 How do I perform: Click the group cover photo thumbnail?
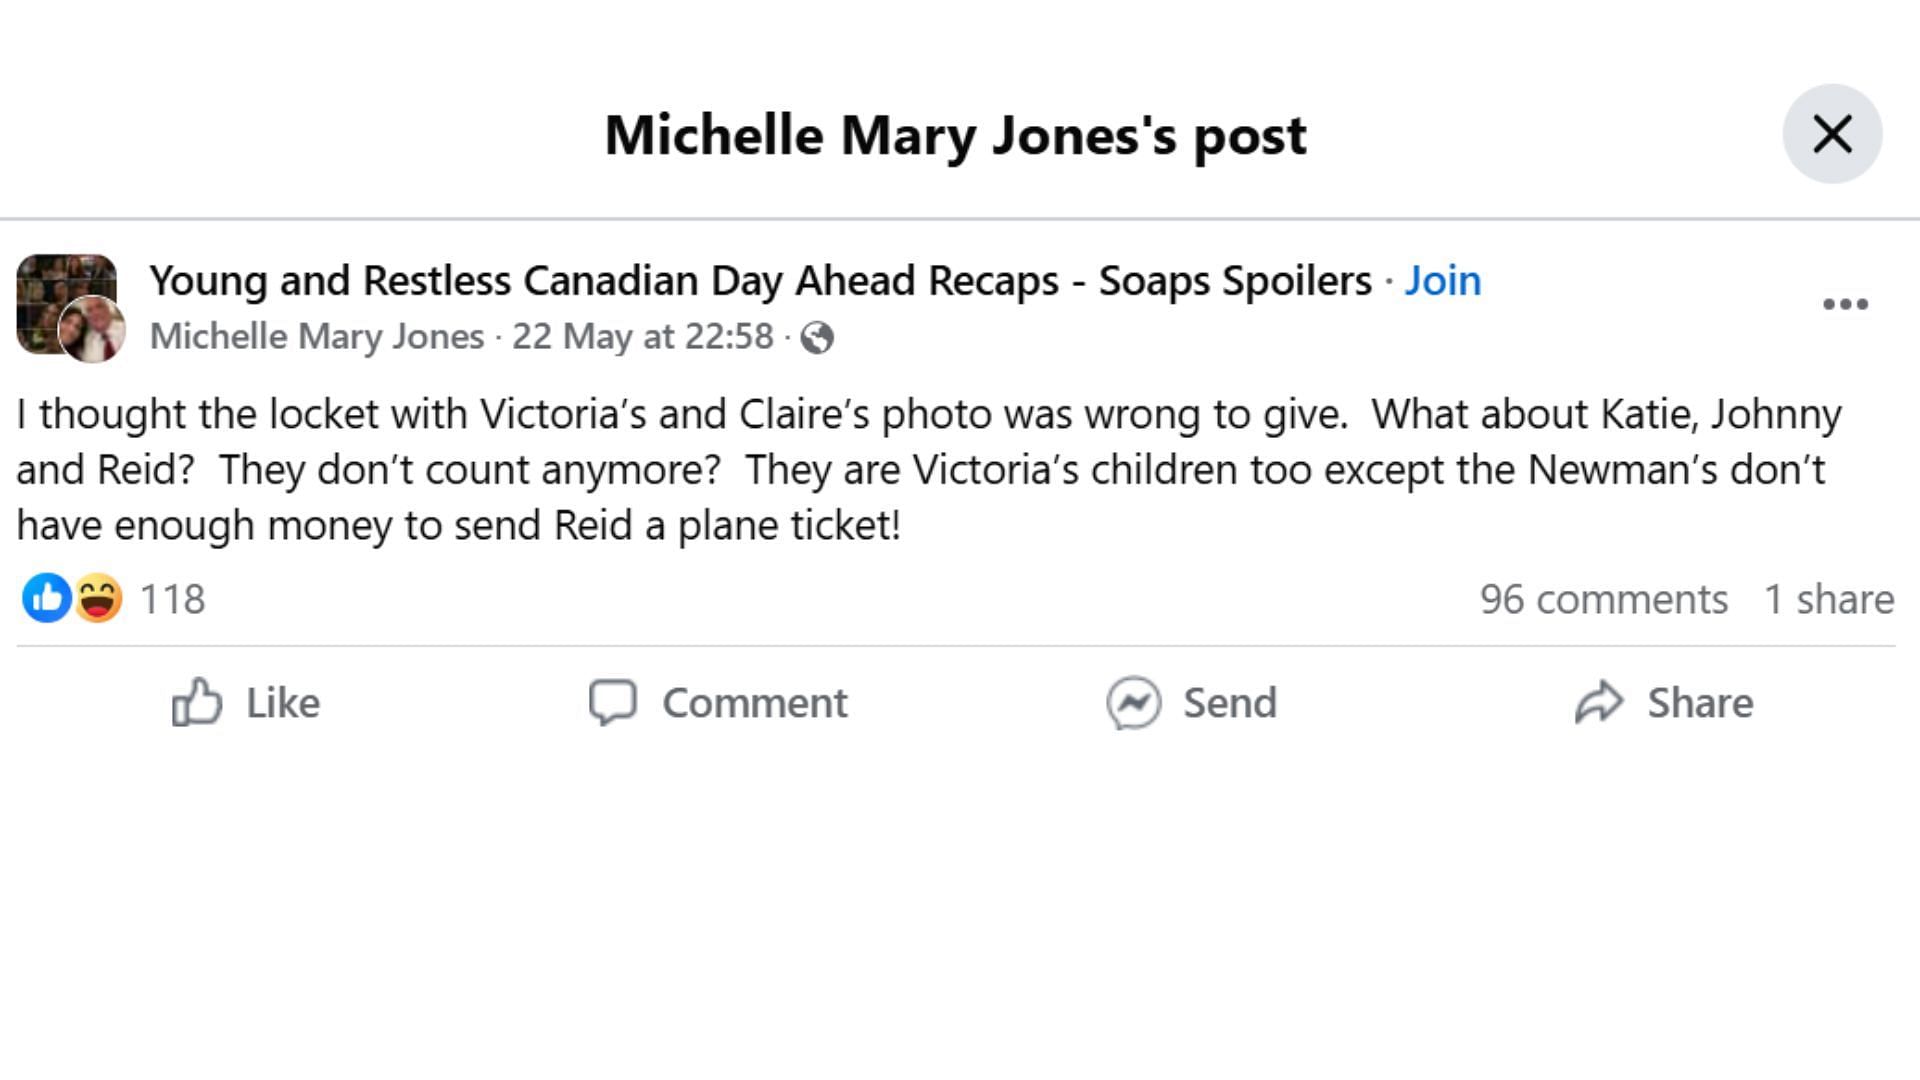tap(58, 290)
